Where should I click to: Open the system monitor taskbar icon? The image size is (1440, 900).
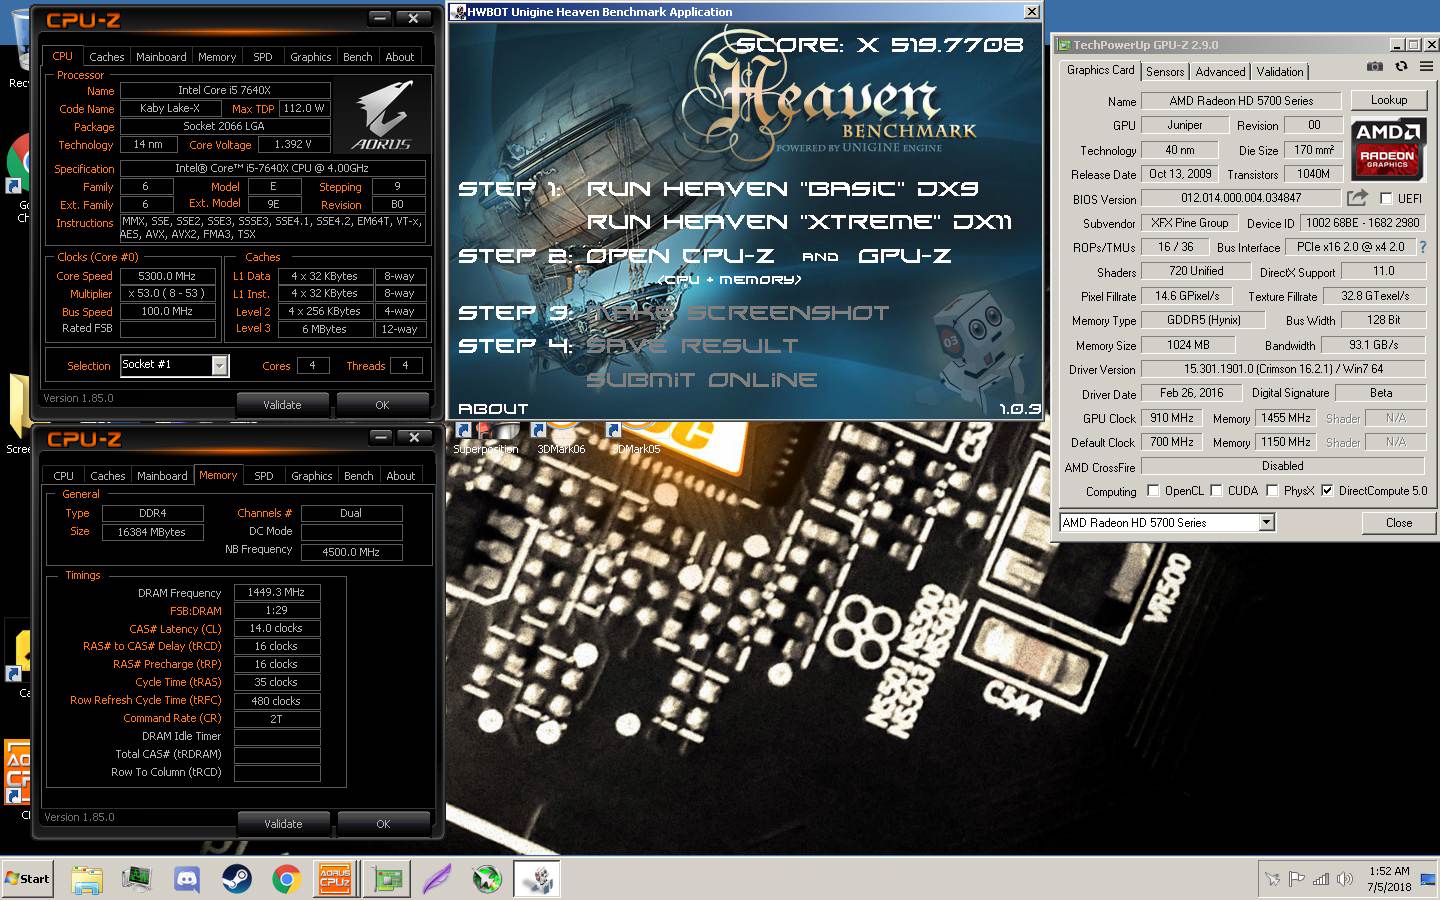point(137,879)
